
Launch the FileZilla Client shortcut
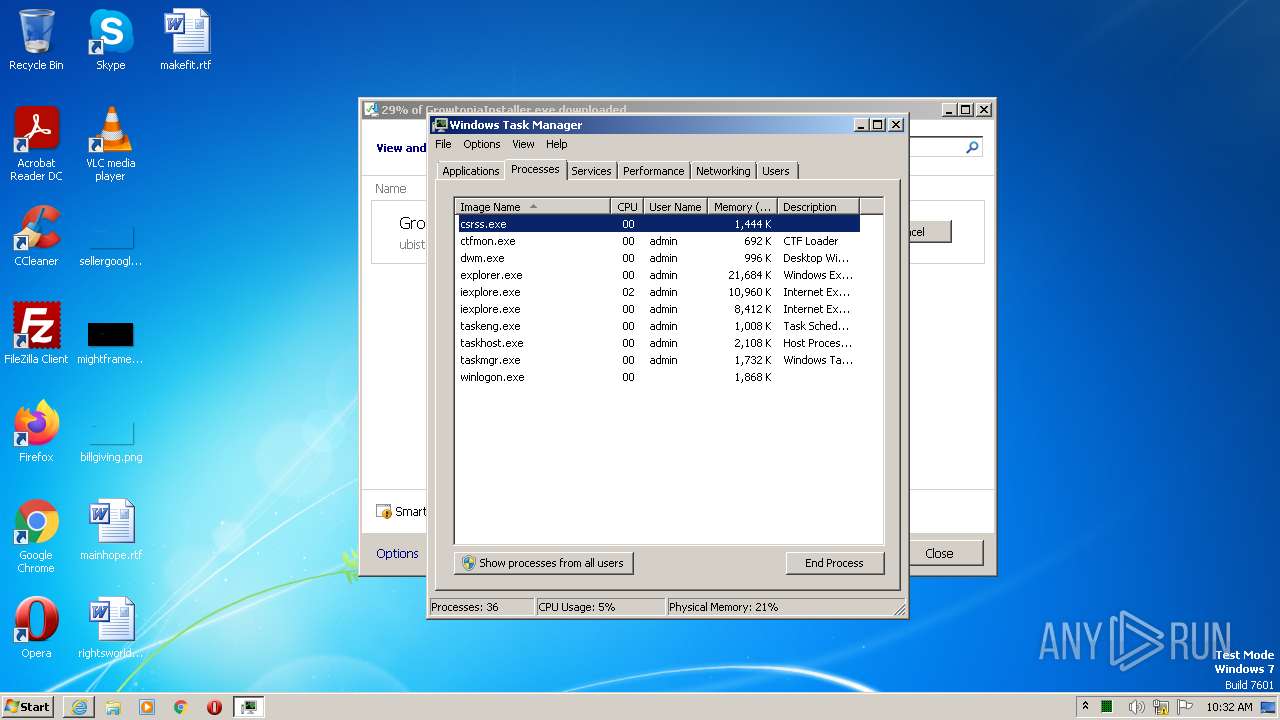click(x=36, y=333)
